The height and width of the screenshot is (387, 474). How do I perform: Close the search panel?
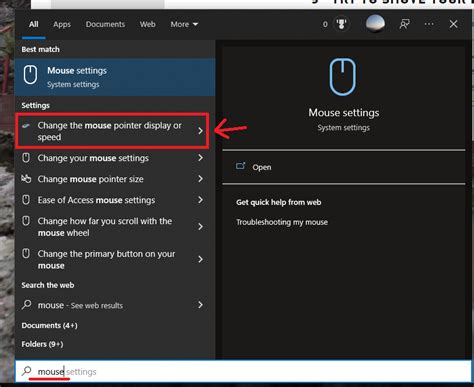pos(453,24)
